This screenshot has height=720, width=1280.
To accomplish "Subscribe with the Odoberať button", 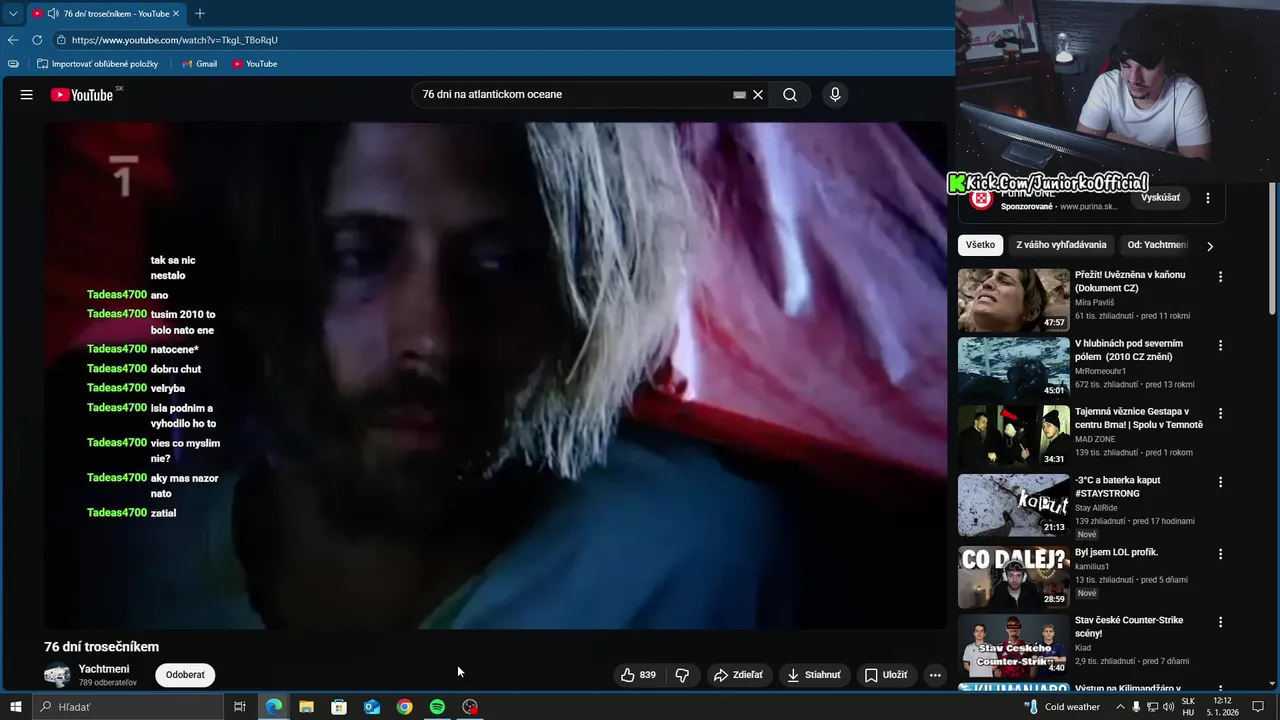I will [x=185, y=675].
